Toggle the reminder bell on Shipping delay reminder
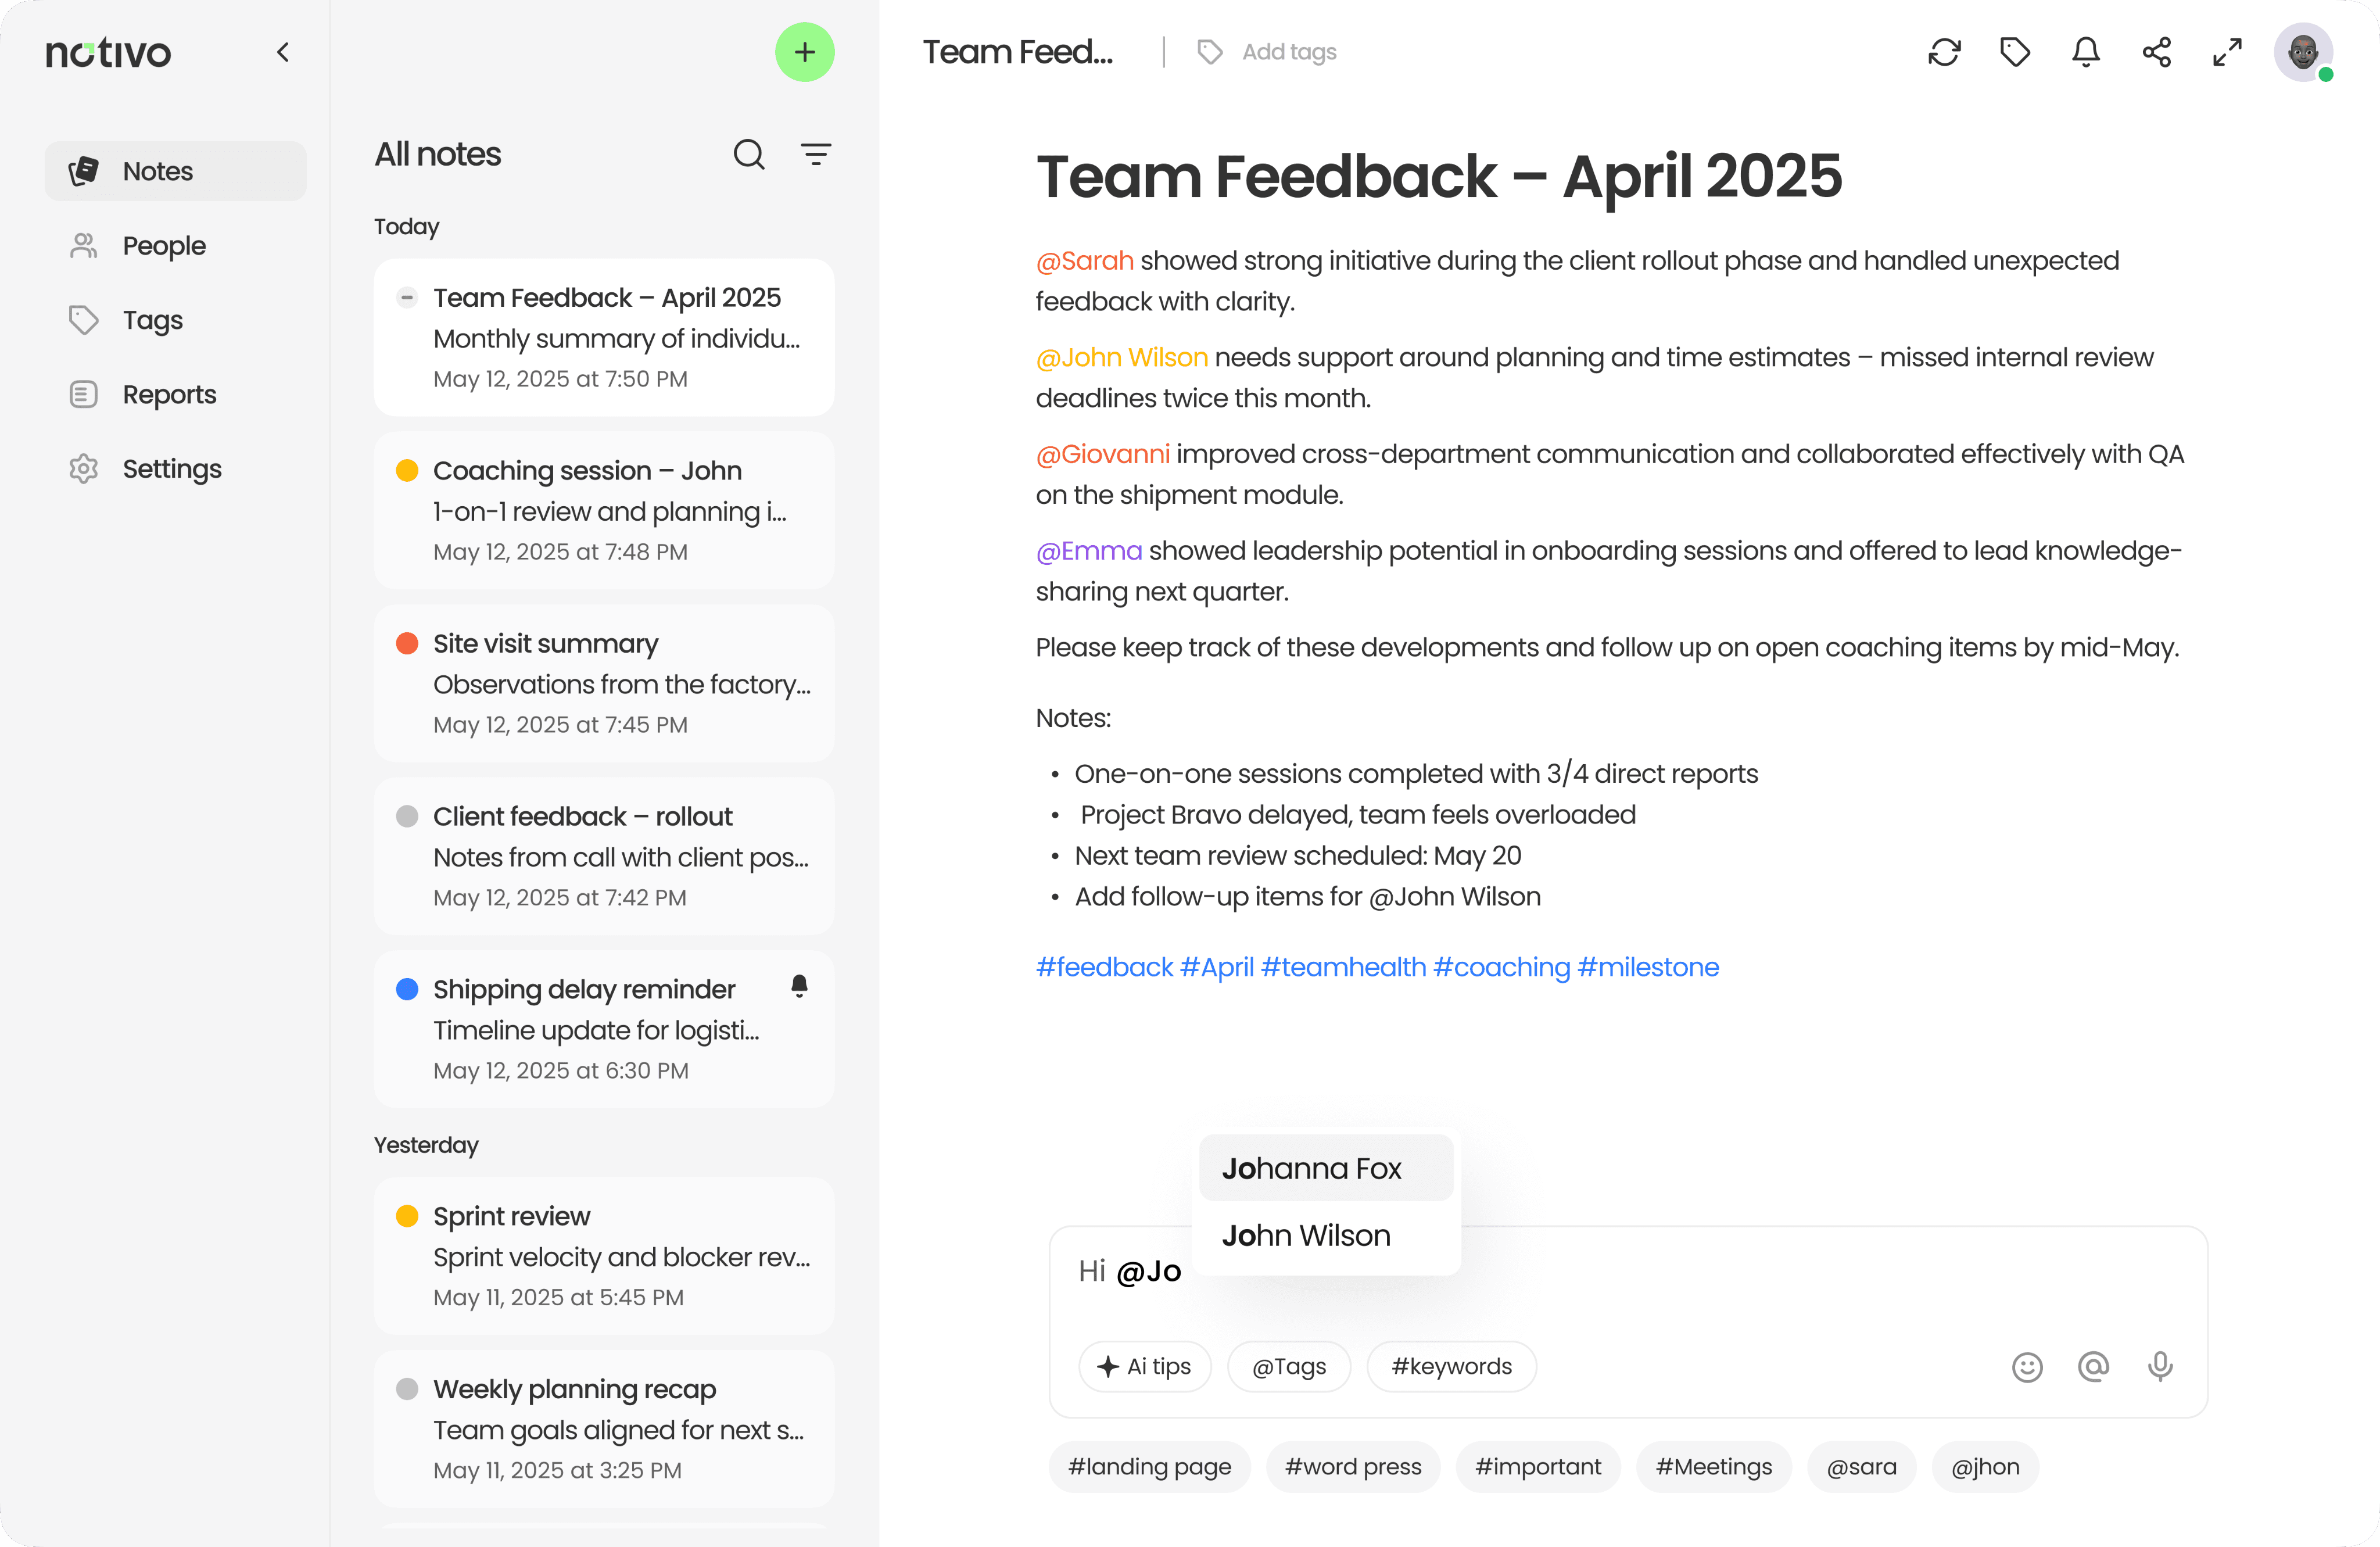 click(799, 986)
